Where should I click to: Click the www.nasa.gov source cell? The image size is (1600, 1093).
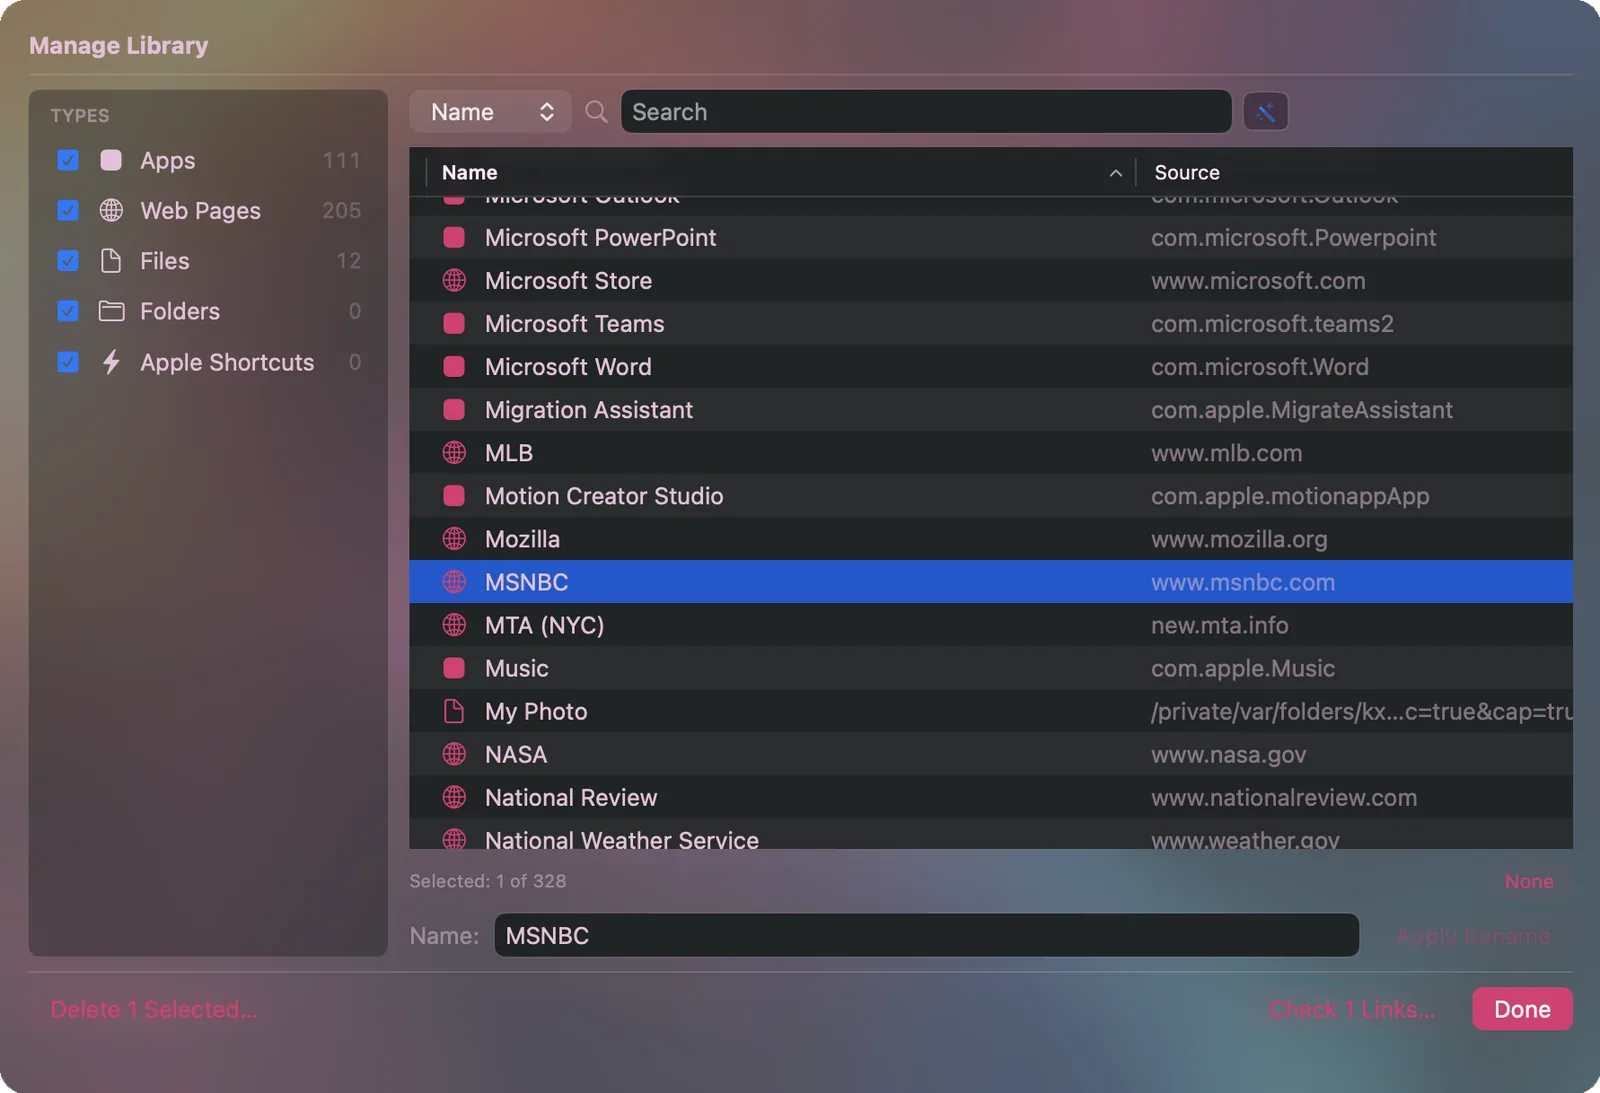1229,754
